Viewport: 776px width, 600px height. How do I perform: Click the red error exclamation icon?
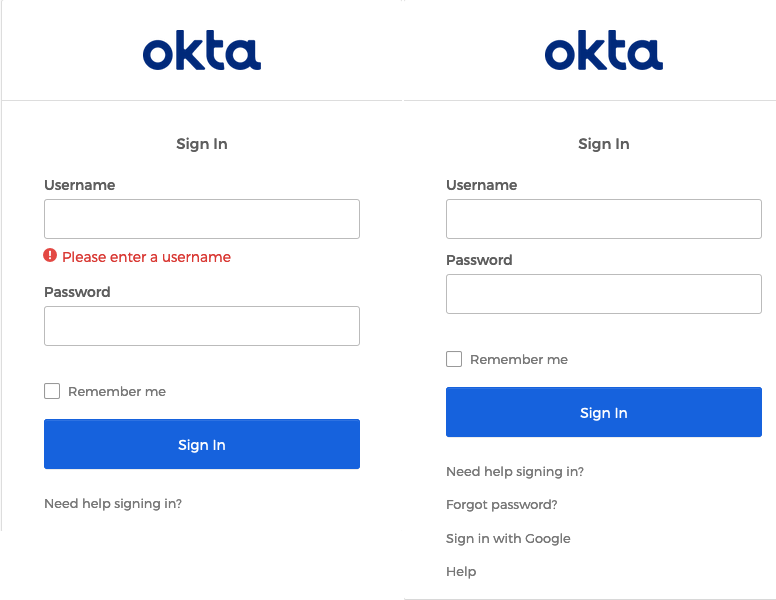click(50, 256)
